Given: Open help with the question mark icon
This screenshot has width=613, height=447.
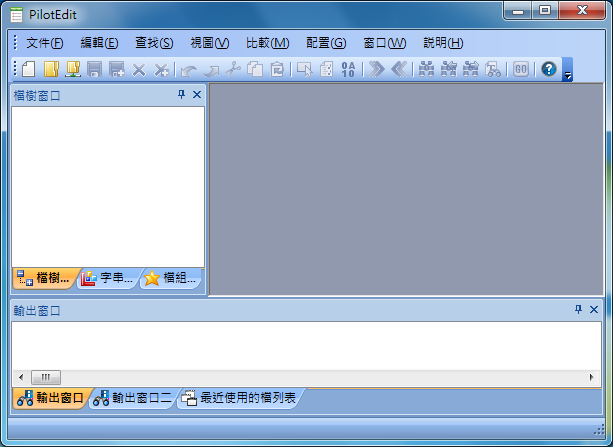Looking at the screenshot, I should (549, 69).
